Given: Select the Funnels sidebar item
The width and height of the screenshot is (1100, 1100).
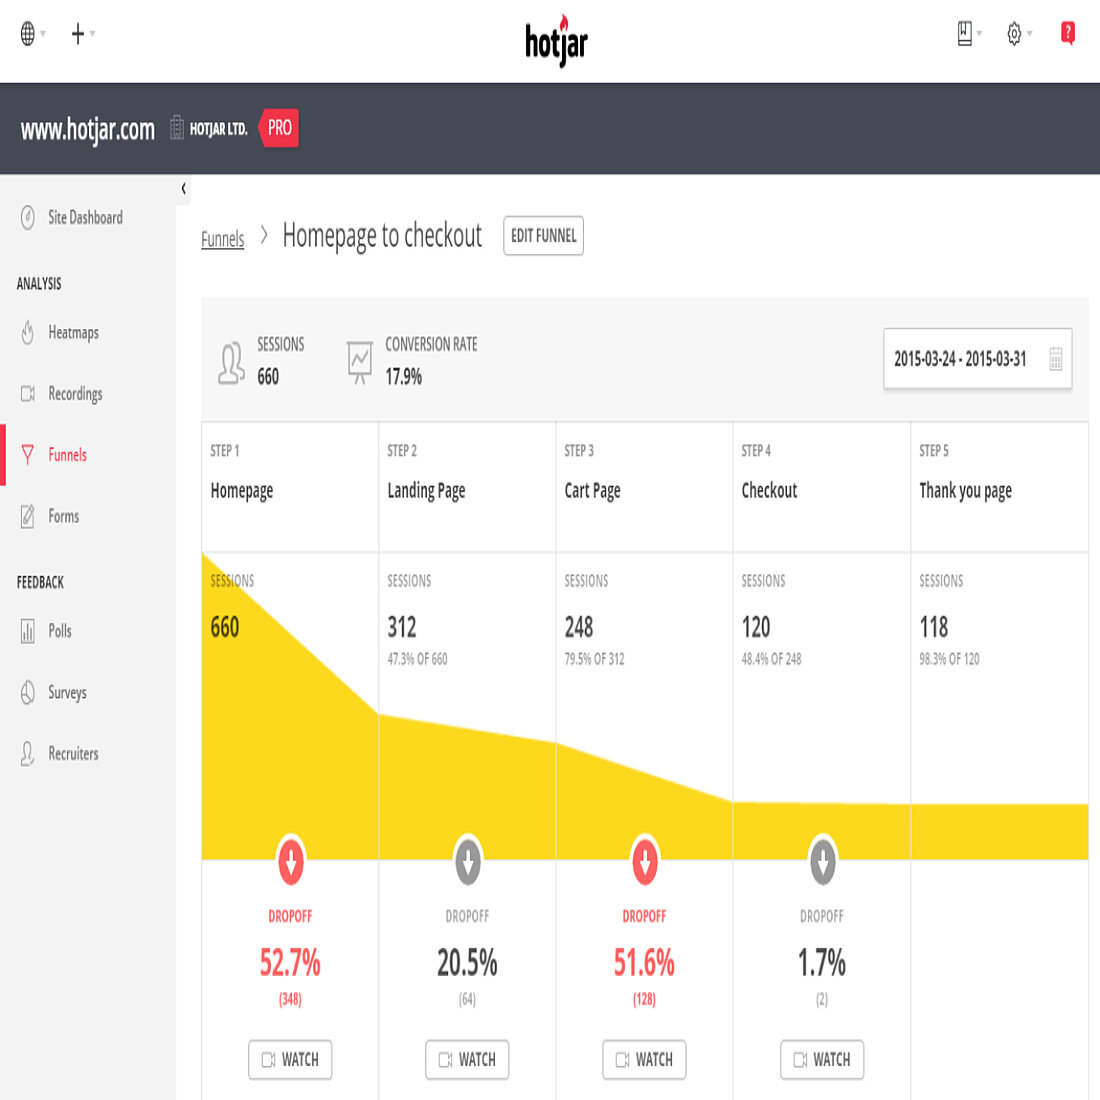Looking at the screenshot, I should coord(67,455).
